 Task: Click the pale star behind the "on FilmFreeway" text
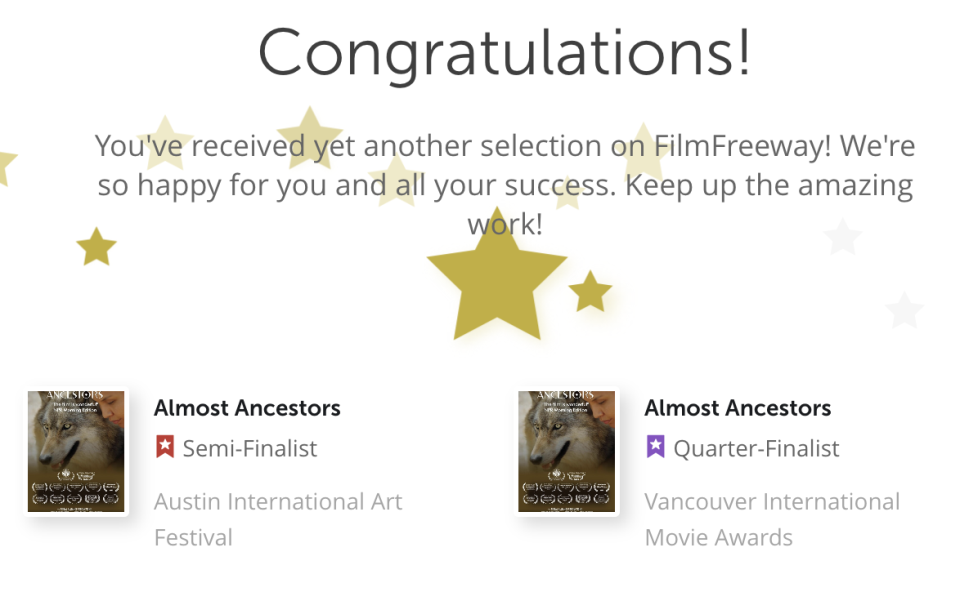point(643,153)
